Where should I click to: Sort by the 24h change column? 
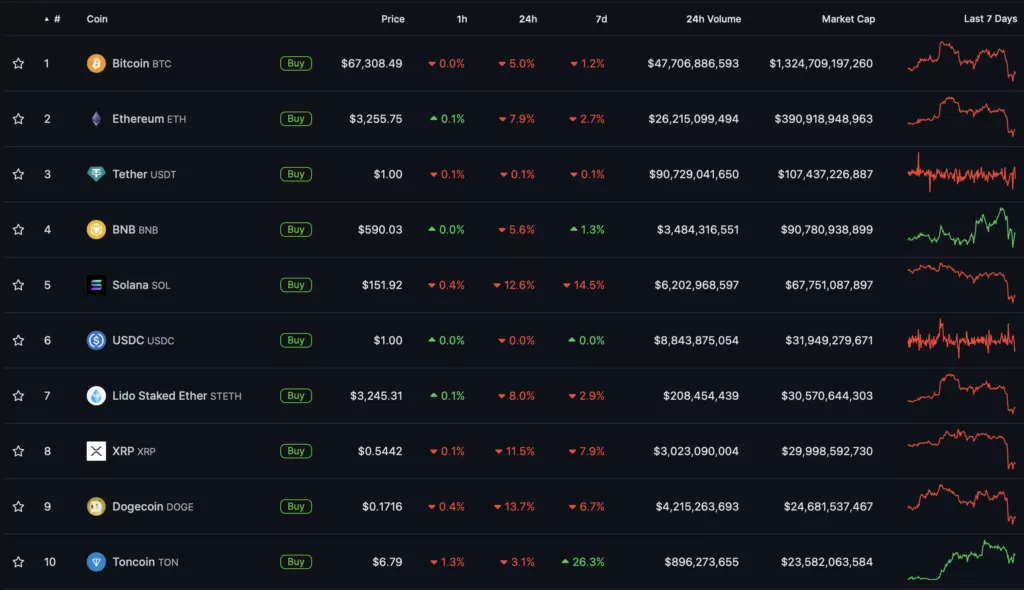click(x=528, y=19)
